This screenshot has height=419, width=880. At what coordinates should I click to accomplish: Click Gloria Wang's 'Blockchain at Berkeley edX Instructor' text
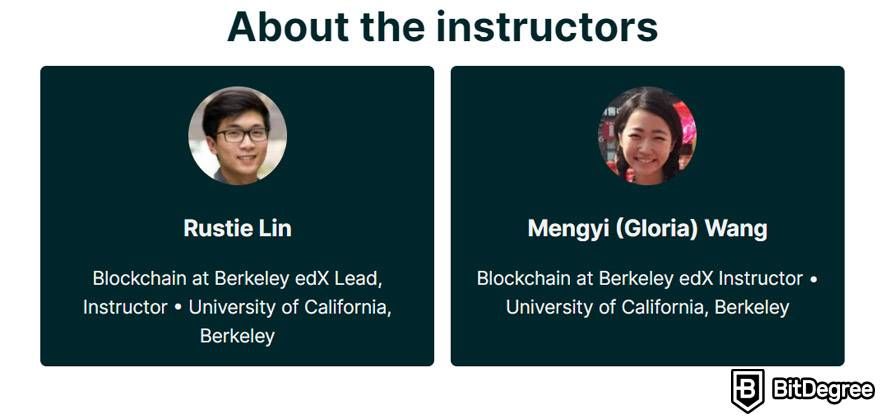640,278
